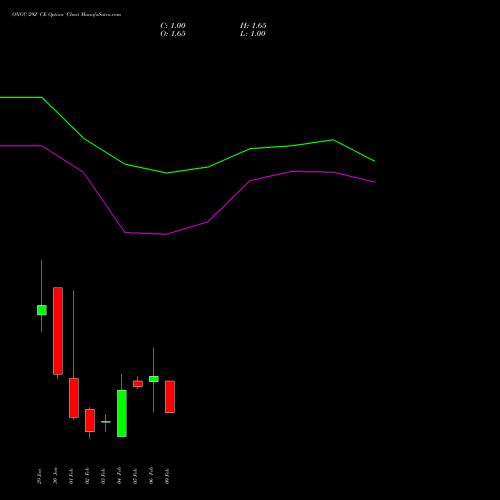Click the ONGC 292 CE Option chart title

tap(66, 15)
